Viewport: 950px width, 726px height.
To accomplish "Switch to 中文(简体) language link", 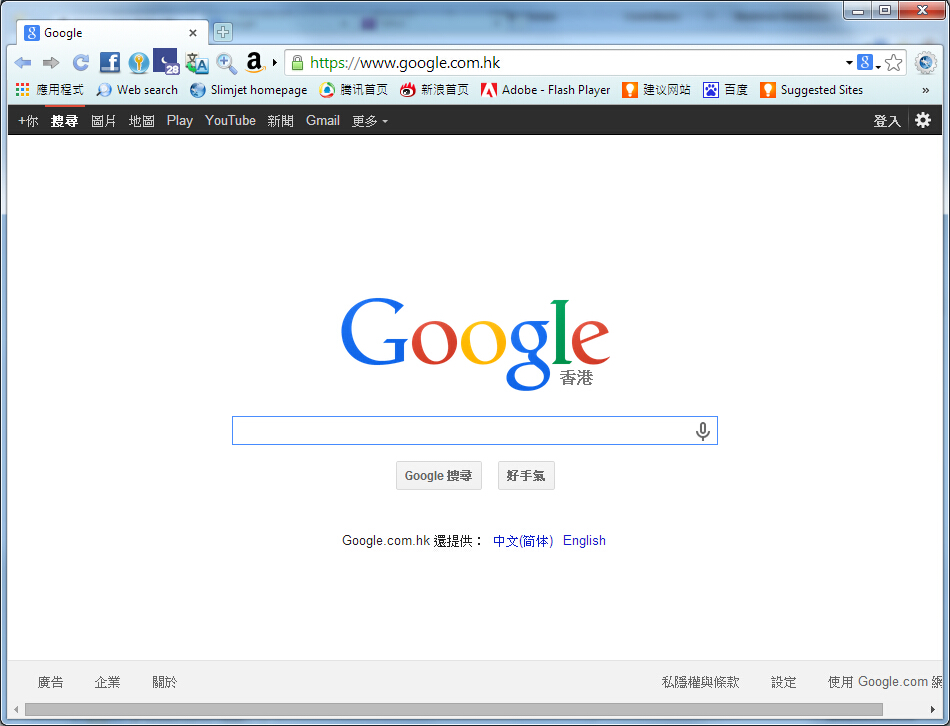I will tap(523, 541).
